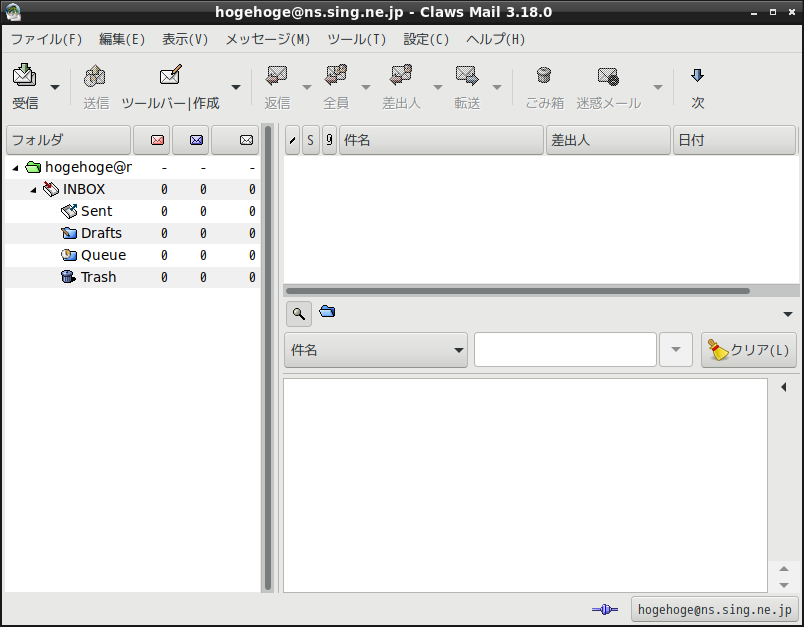804x627 pixels.
Task: Open the 受信 receive dropdown arrow
Action: tap(55, 87)
